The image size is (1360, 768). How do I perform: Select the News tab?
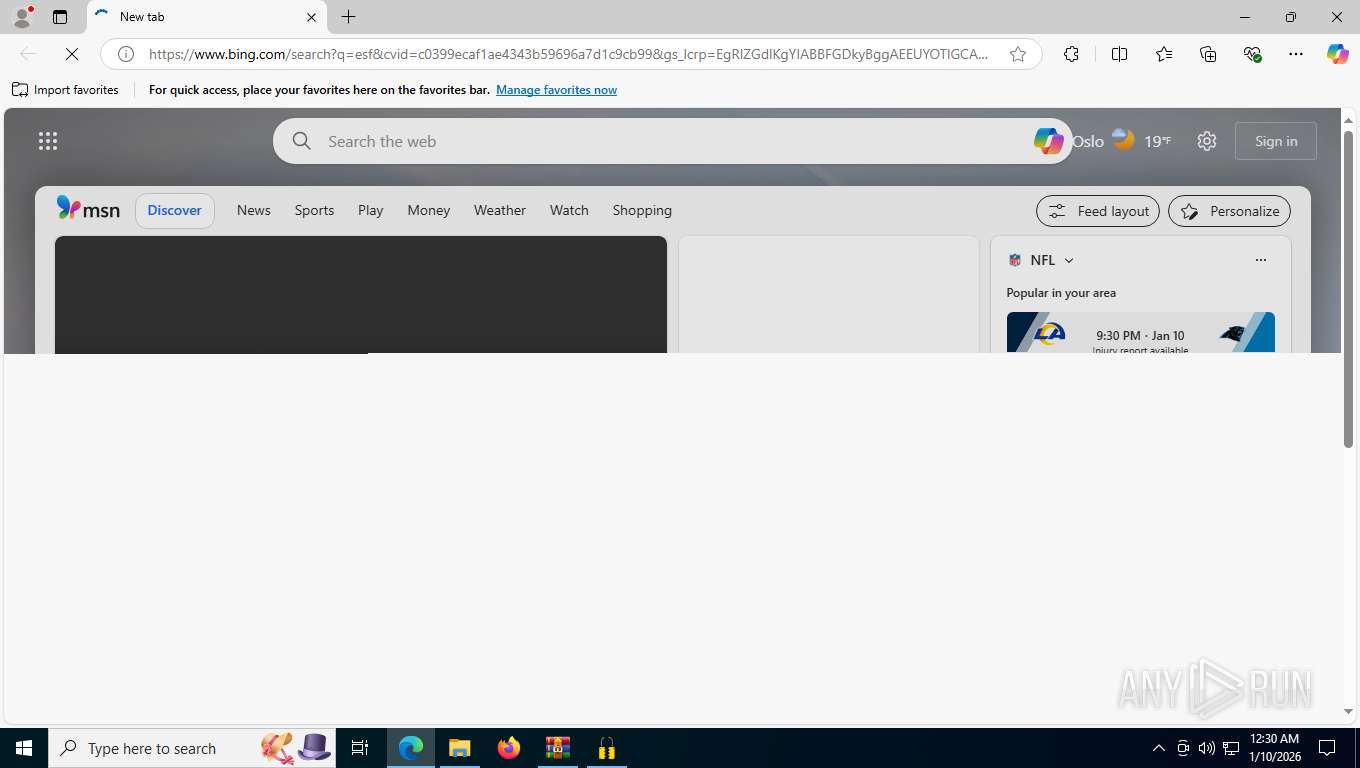coord(254,210)
